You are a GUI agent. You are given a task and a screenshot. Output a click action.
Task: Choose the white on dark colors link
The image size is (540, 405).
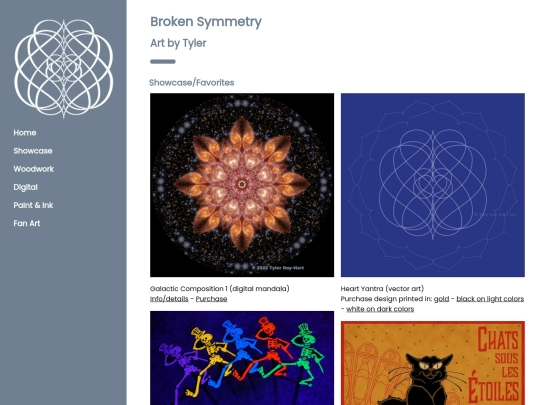(380, 309)
